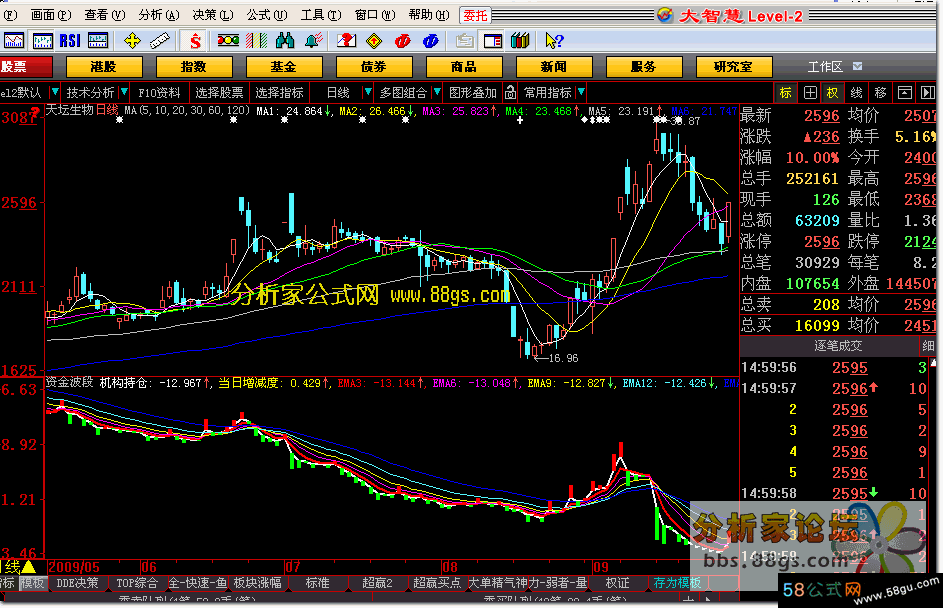Screen dimensions: 943x608
Task: Click the 选择股票 button
Action: coord(219,93)
